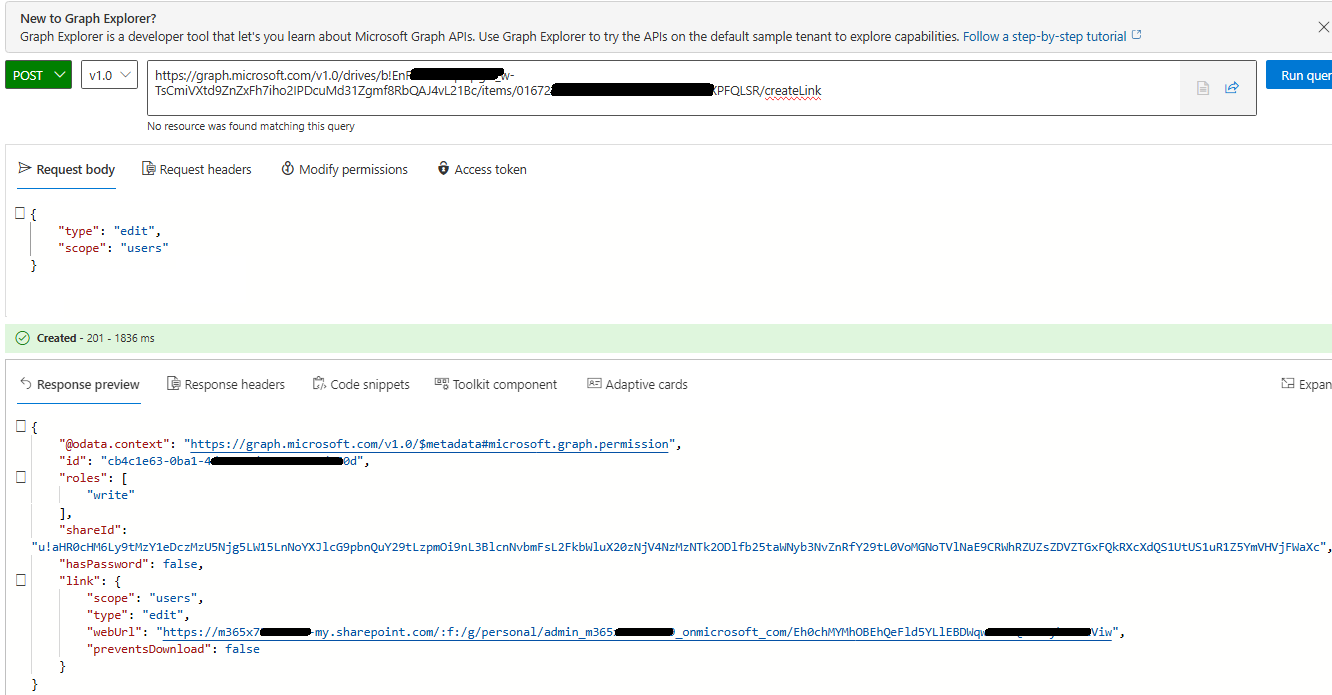Expand the response area
Screen dimensions: 1332x695
tap(1306, 384)
